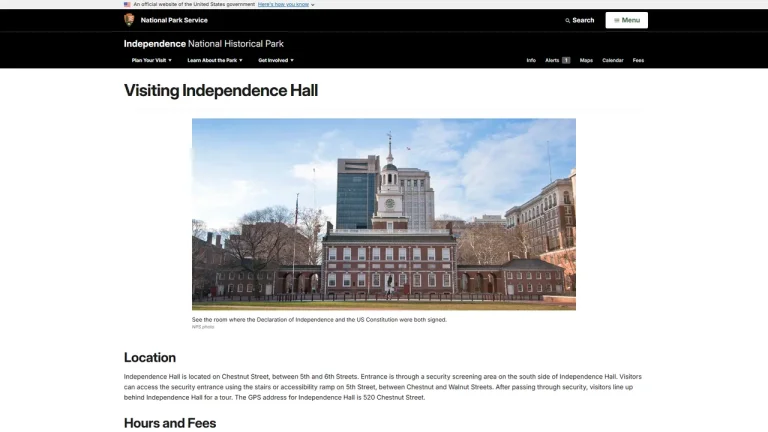This screenshot has height=432, width=768.
Task: Click the Location paragraph mentioning Chestnut Street
Action: (383, 387)
